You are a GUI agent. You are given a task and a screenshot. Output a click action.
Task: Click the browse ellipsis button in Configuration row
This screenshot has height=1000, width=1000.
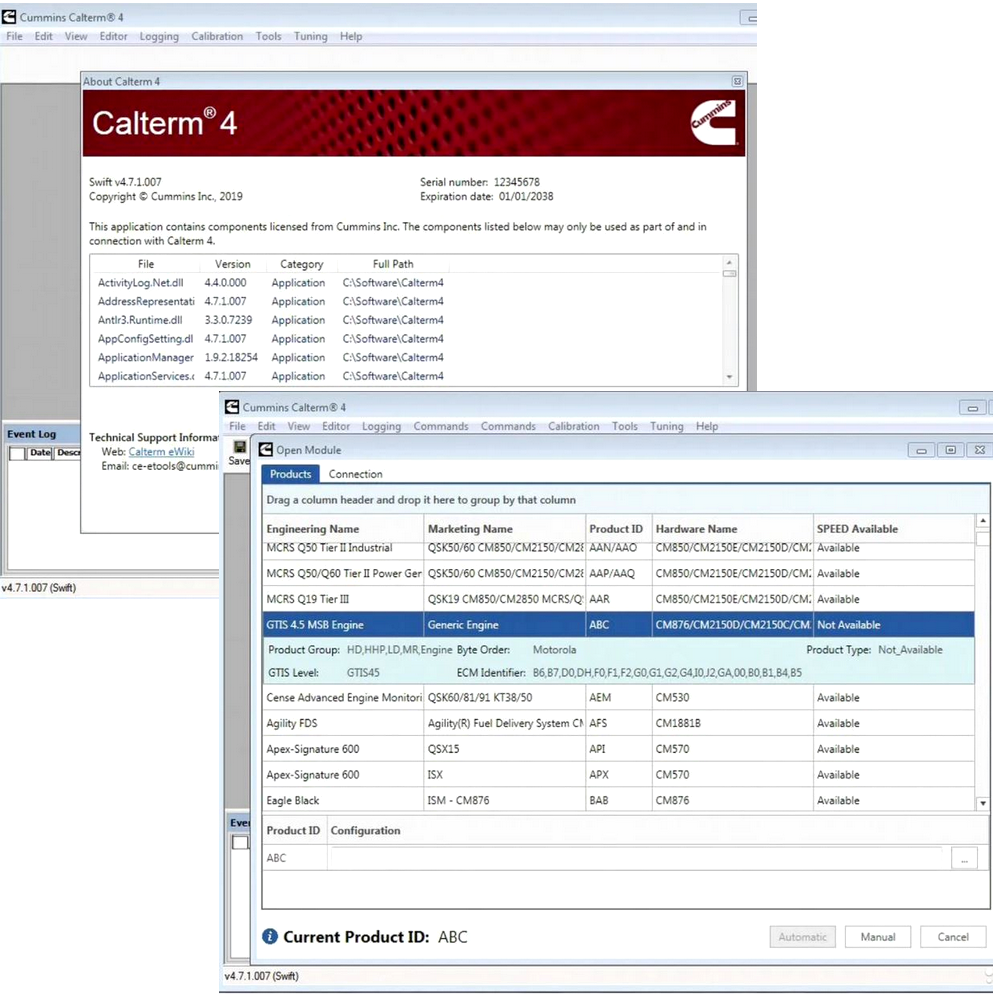click(x=964, y=858)
